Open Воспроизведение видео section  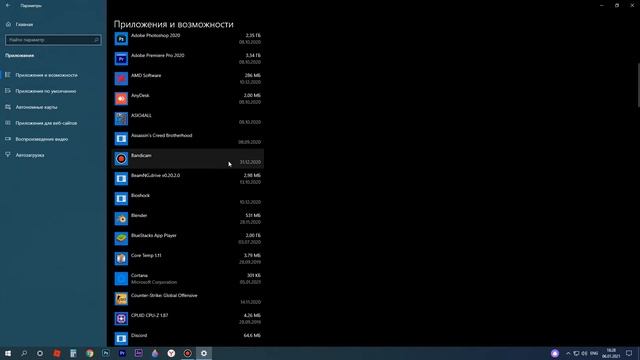[x=41, y=139]
